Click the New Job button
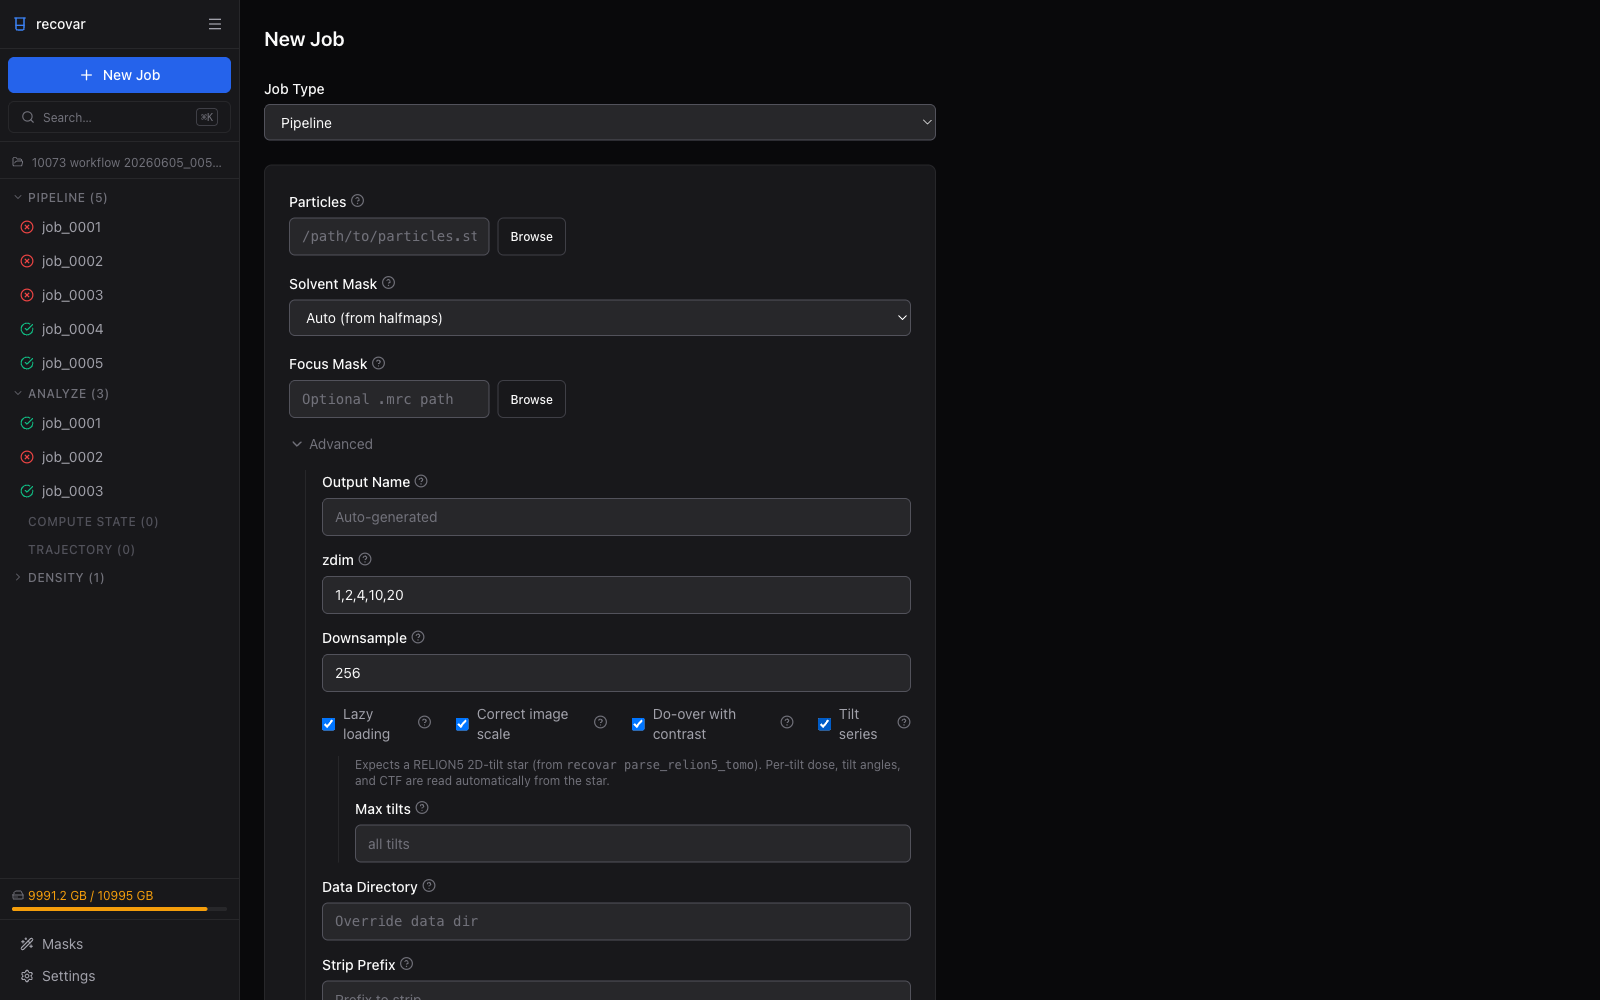This screenshot has width=1600, height=1000. 119,75
